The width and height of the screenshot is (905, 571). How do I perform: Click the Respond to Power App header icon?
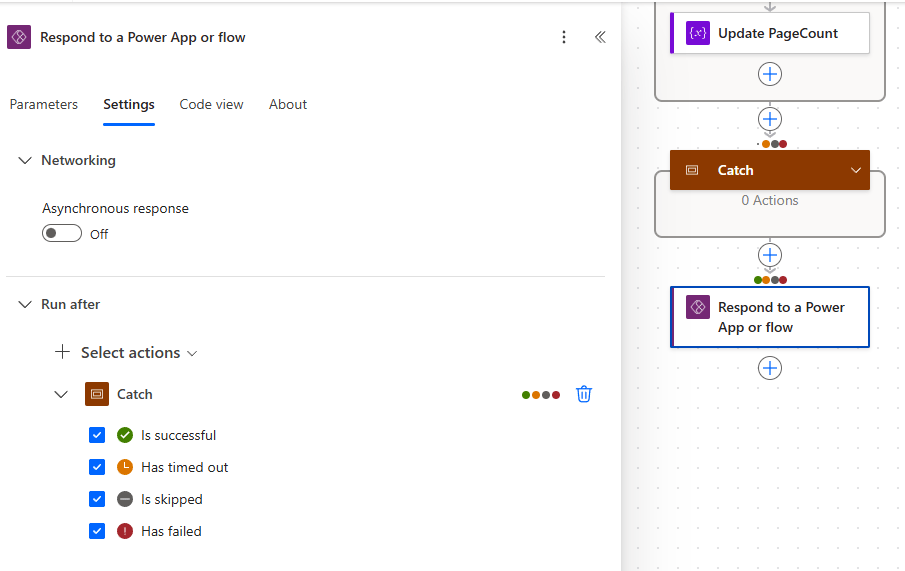click(x=20, y=37)
